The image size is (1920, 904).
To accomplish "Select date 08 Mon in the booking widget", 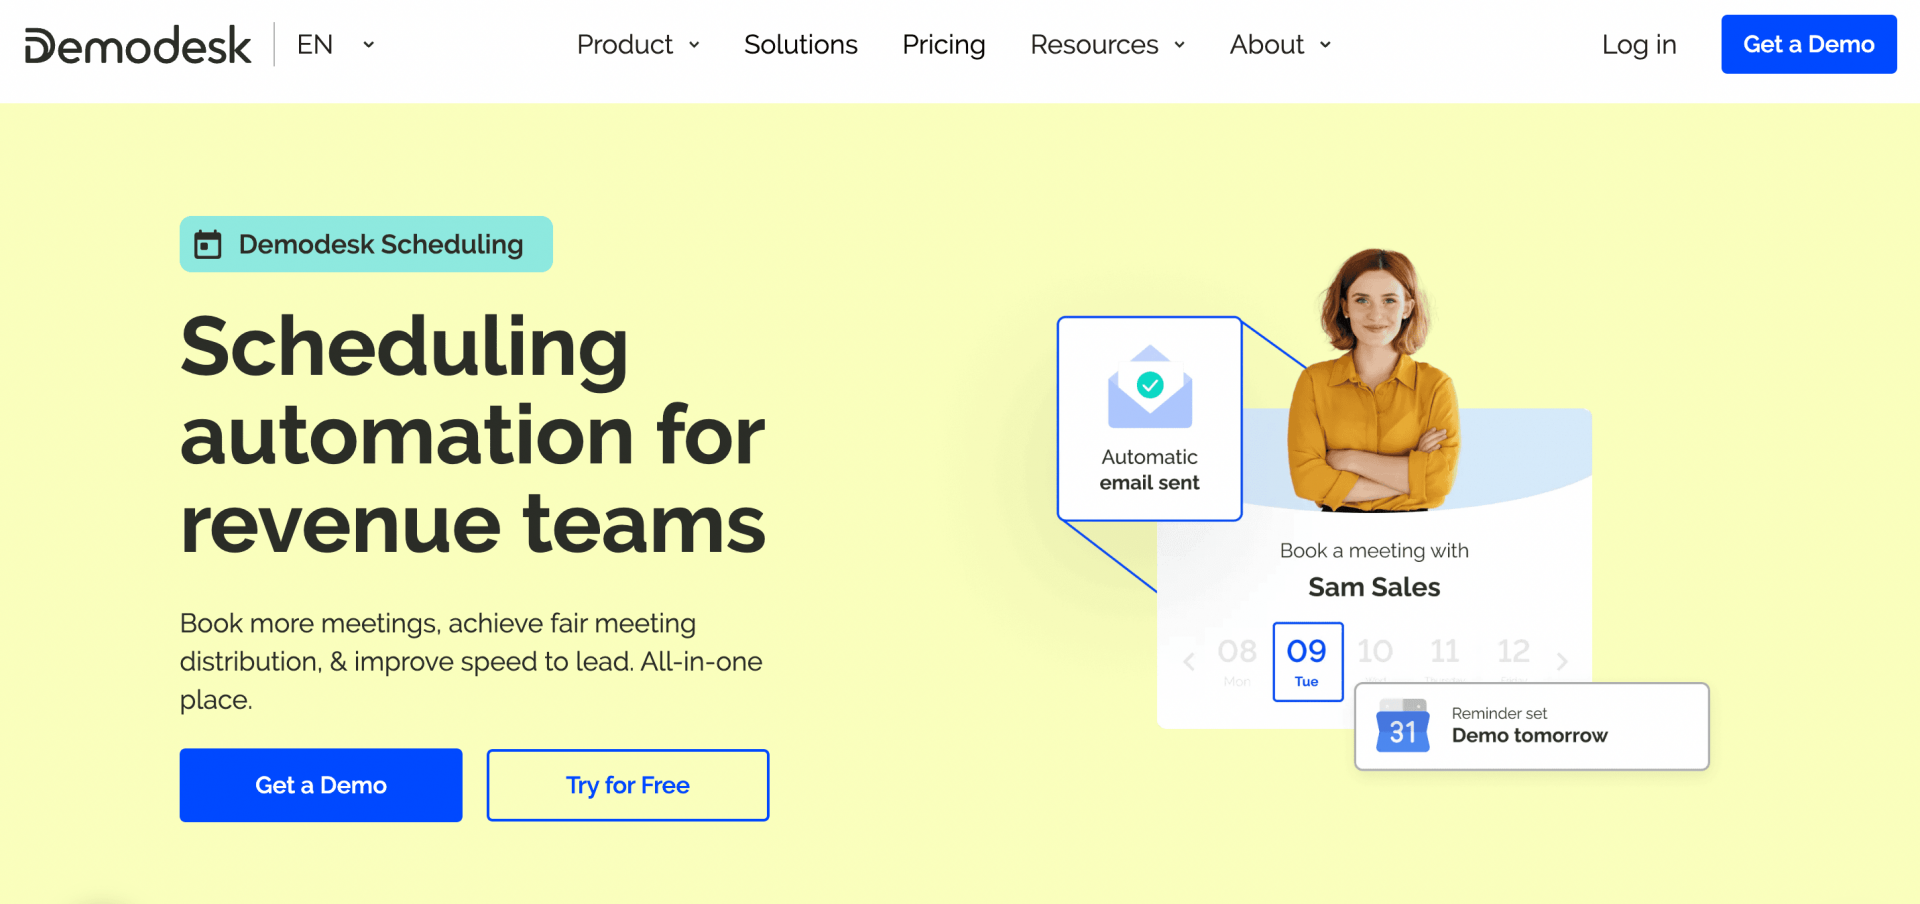I will [x=1237, y=661].
